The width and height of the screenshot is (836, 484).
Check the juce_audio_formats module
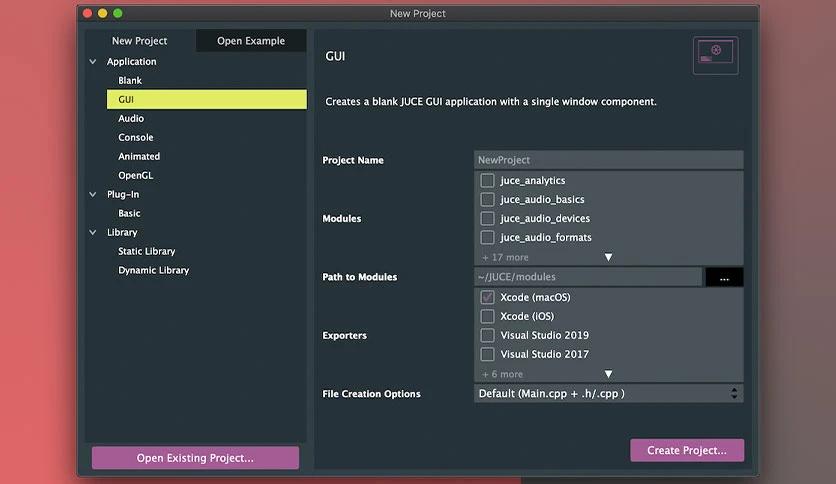tap(487, 237)
